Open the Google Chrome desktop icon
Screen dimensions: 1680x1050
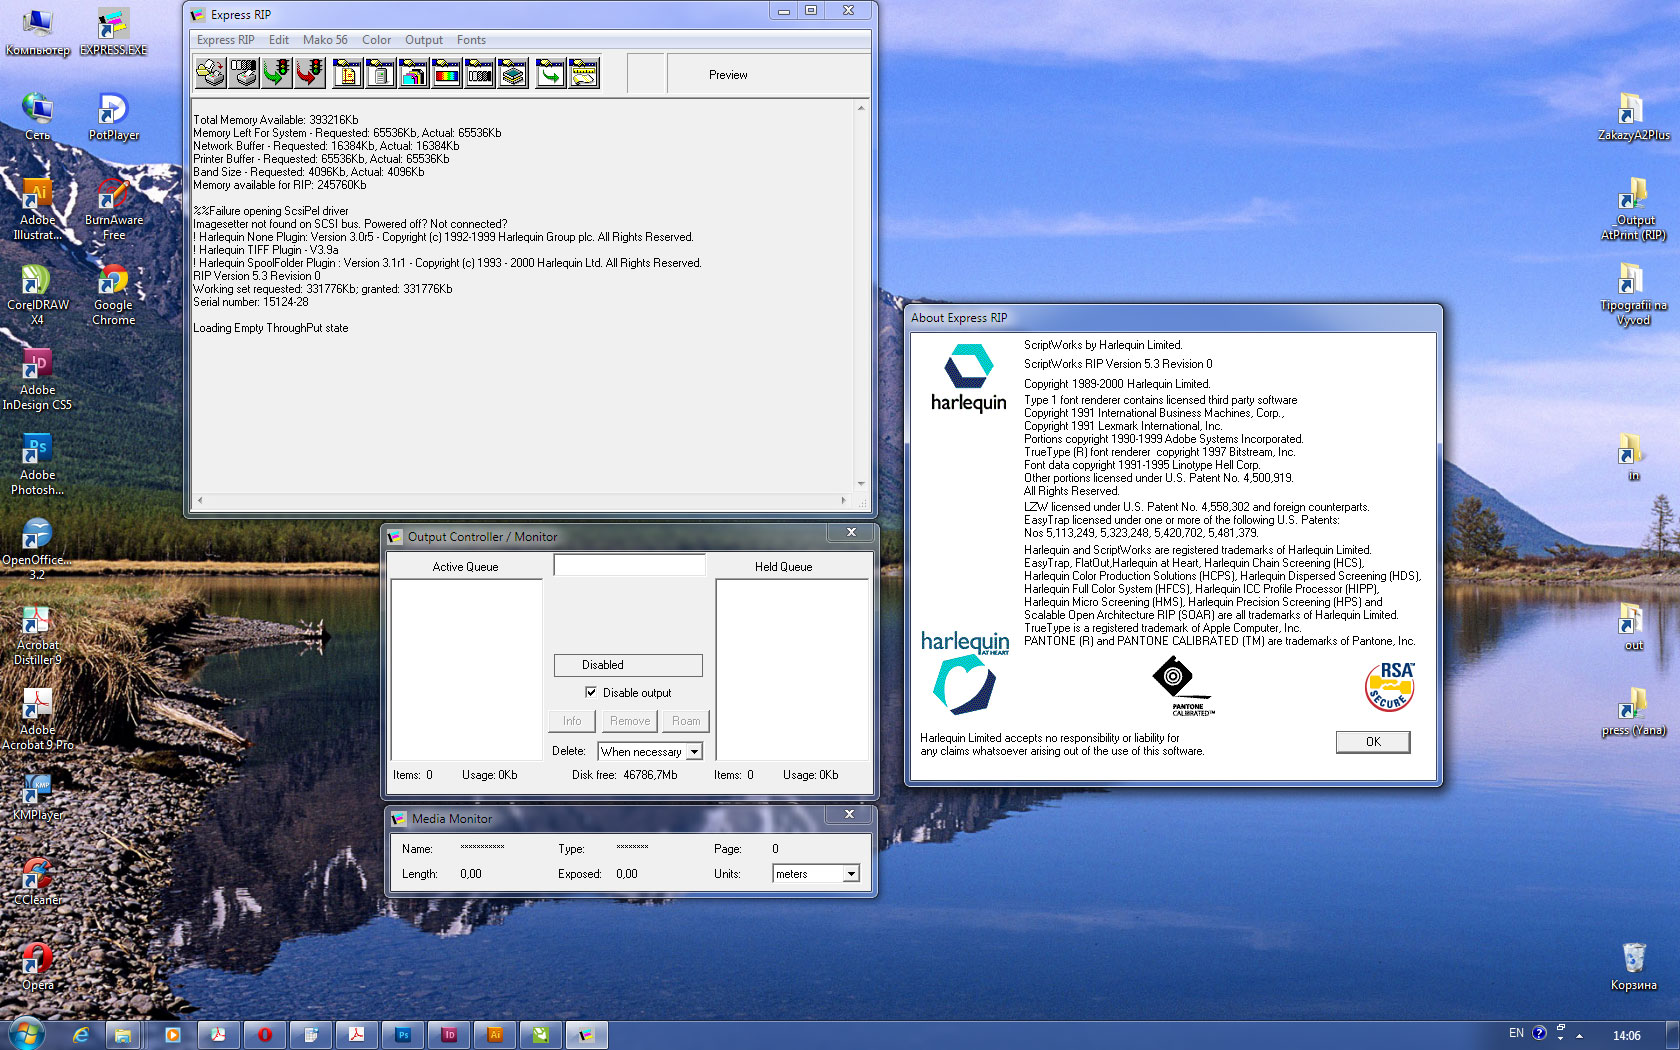point(113,295)
